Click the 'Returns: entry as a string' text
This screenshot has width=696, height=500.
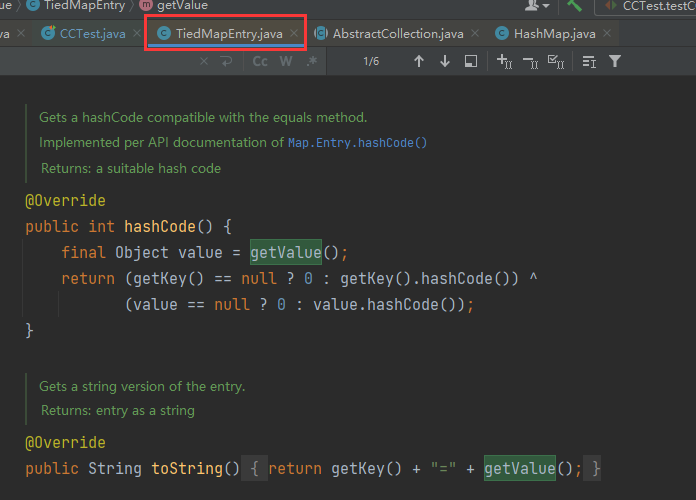click(118, 410)
